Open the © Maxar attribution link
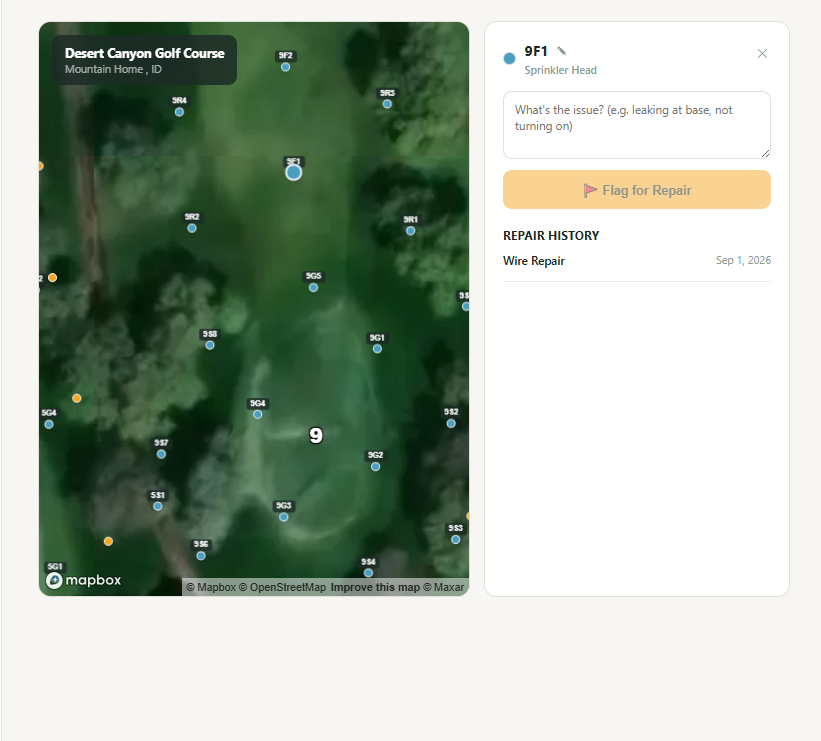 point(443,588)
